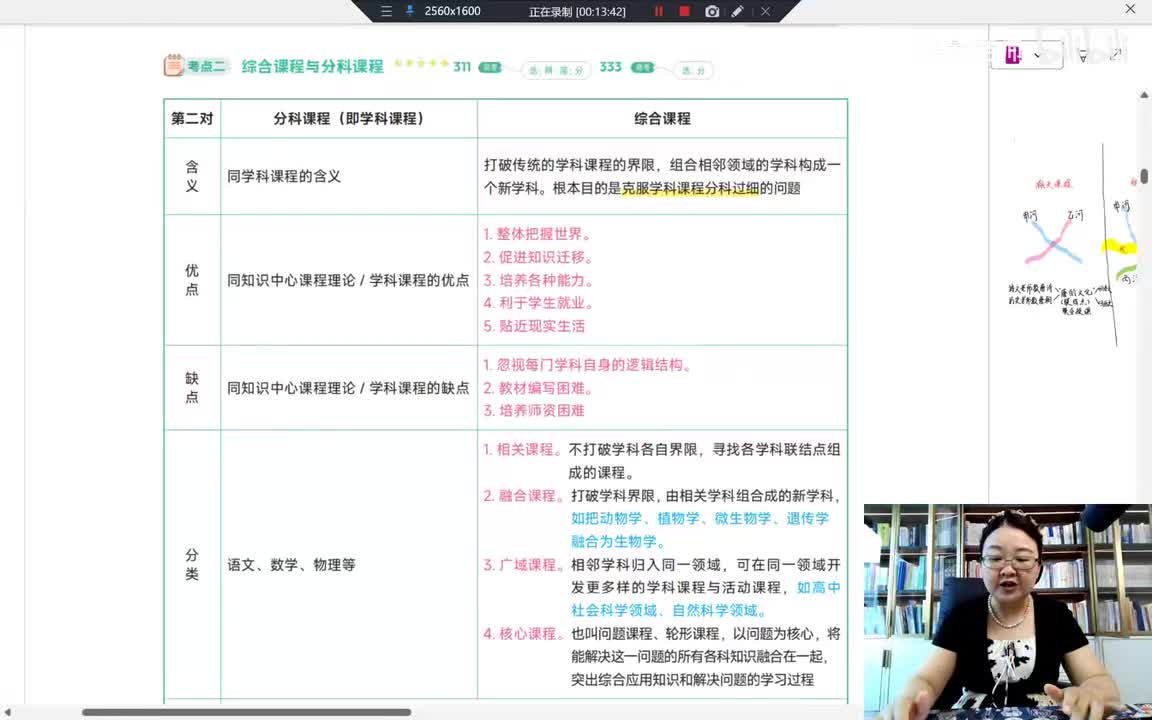The width and height of the screenshot is (1152, 720).
Task: Click cell 同知识中心课程理论 / 学科课程的缺点
Action: 348,388
